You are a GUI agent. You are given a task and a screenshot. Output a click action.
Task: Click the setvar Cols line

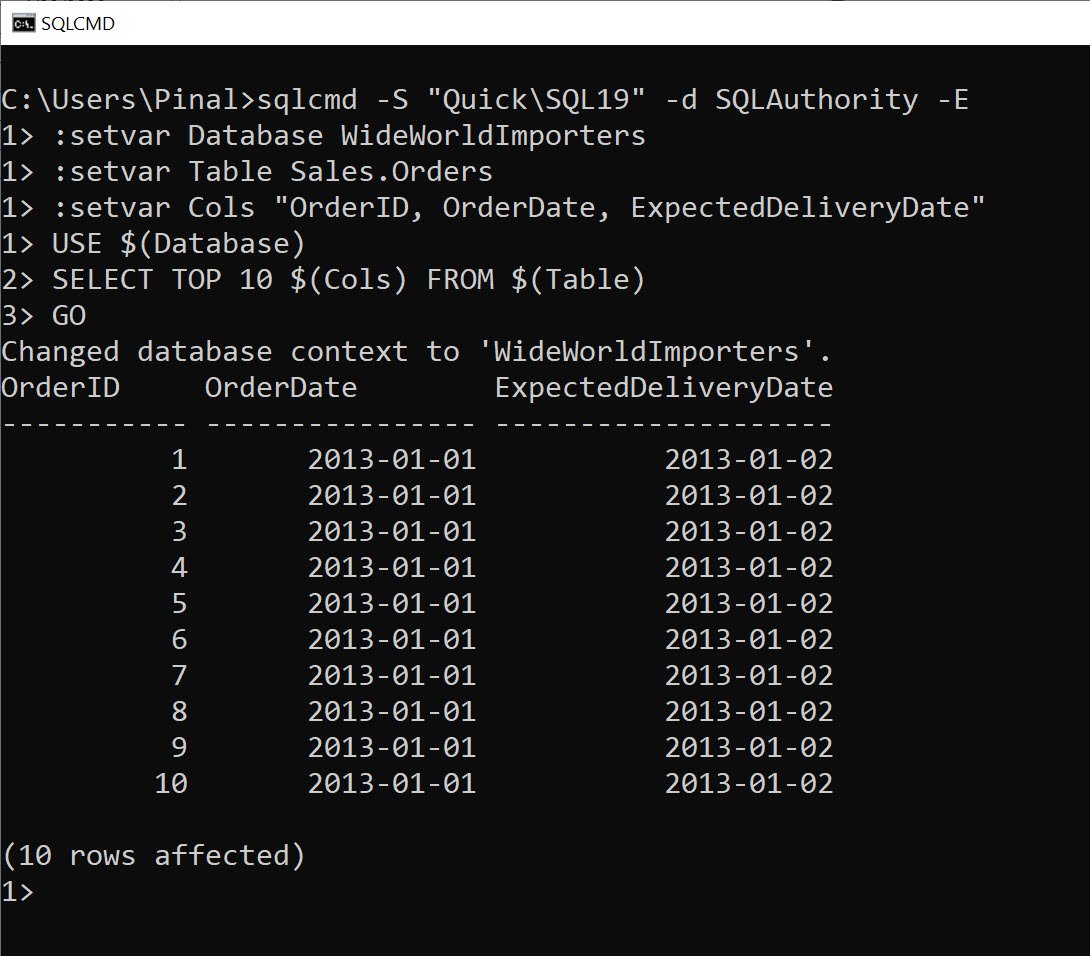(x=495, y=207)
